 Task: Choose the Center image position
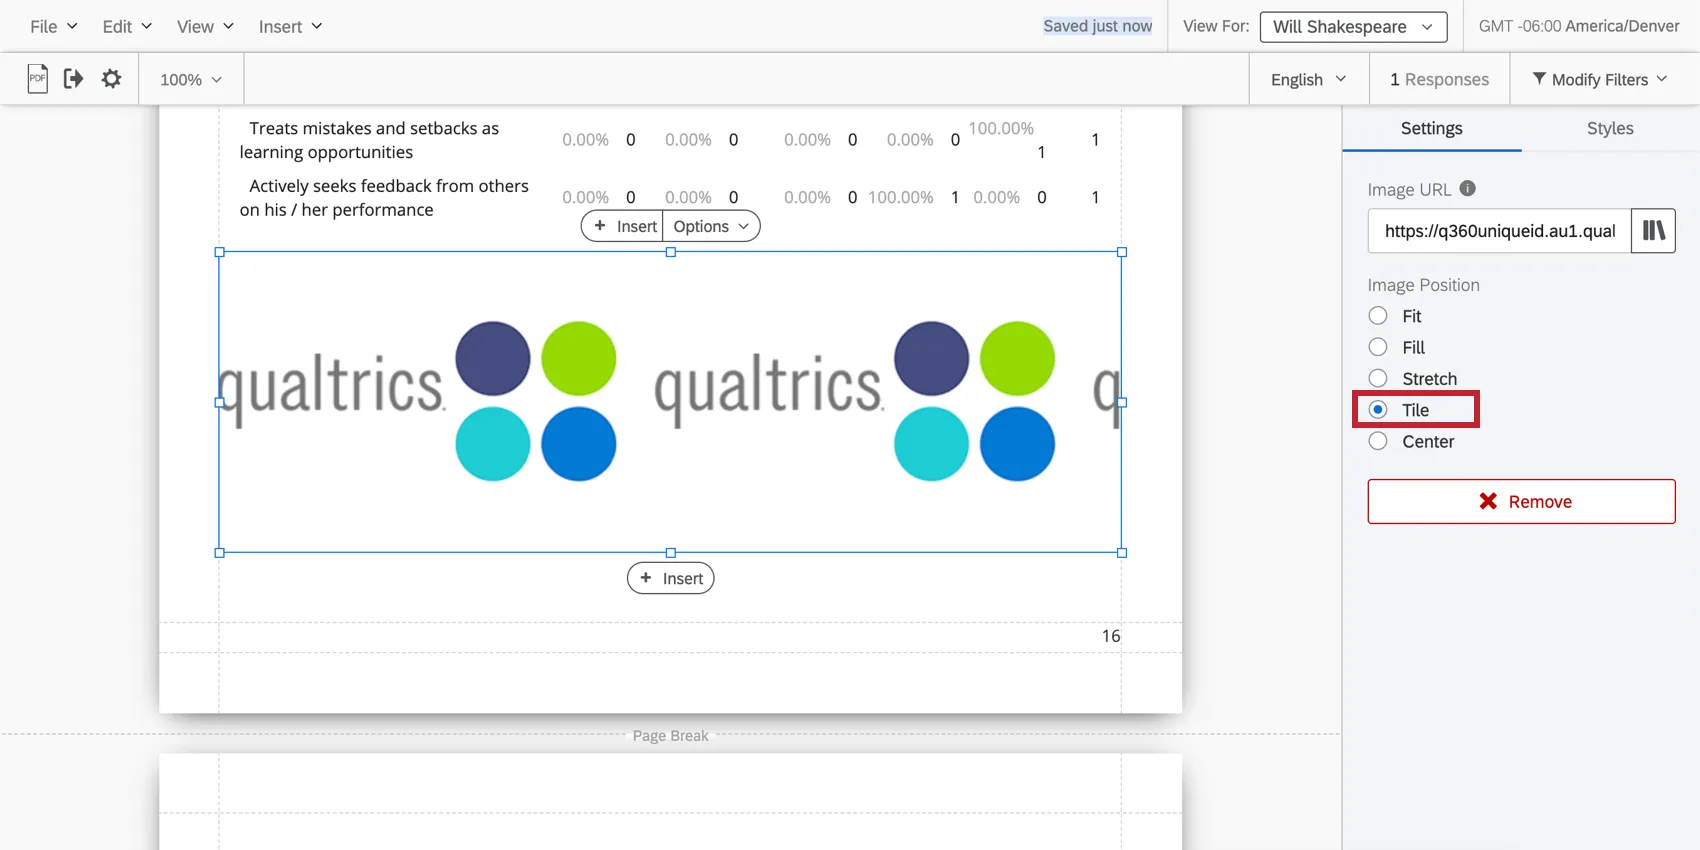[1378, 441]
